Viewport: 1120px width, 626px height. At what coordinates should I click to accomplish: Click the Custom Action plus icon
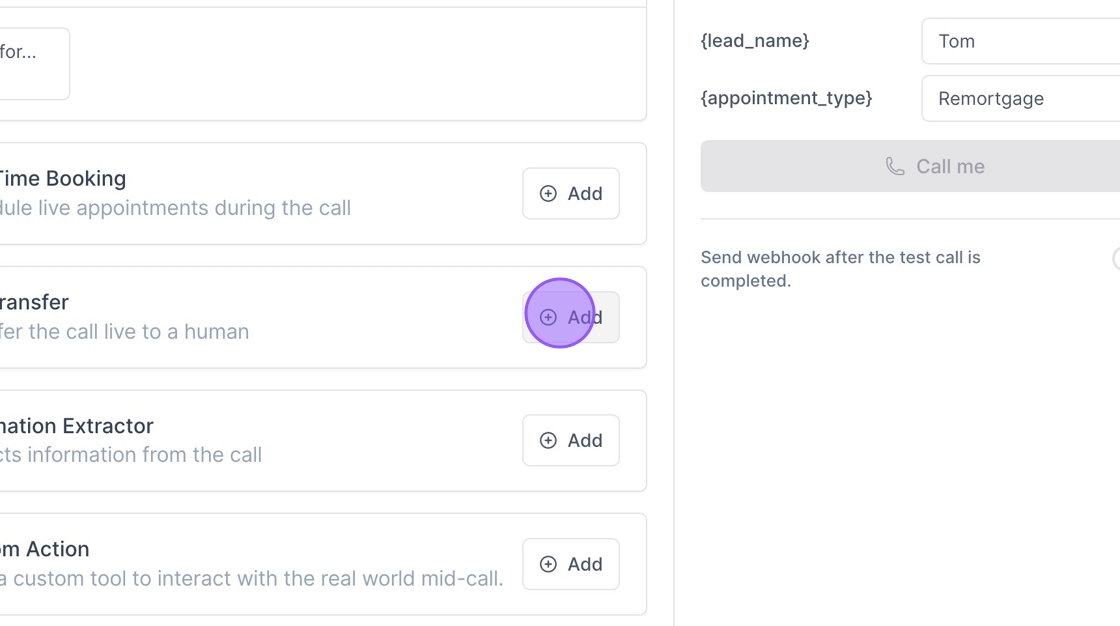[548, 565]
